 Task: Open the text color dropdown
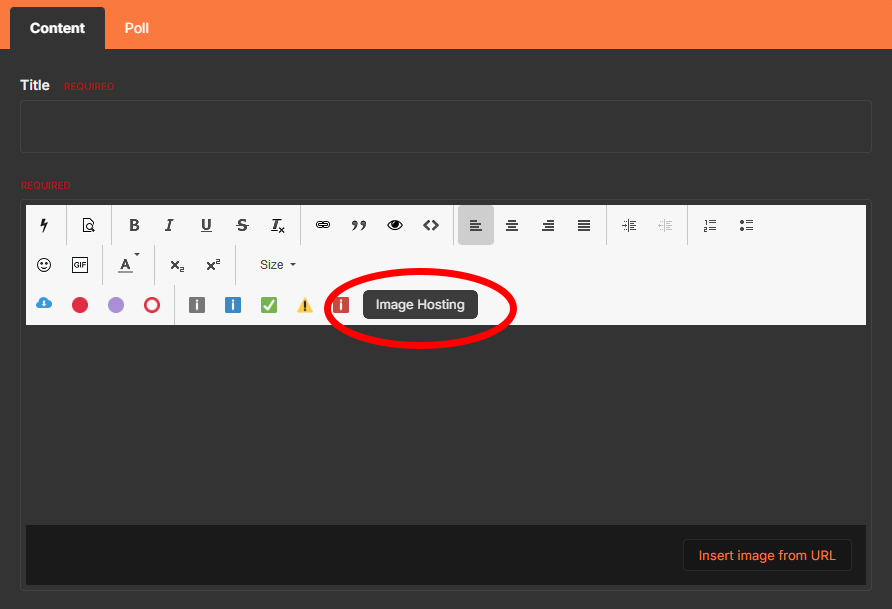click(128, 264)
